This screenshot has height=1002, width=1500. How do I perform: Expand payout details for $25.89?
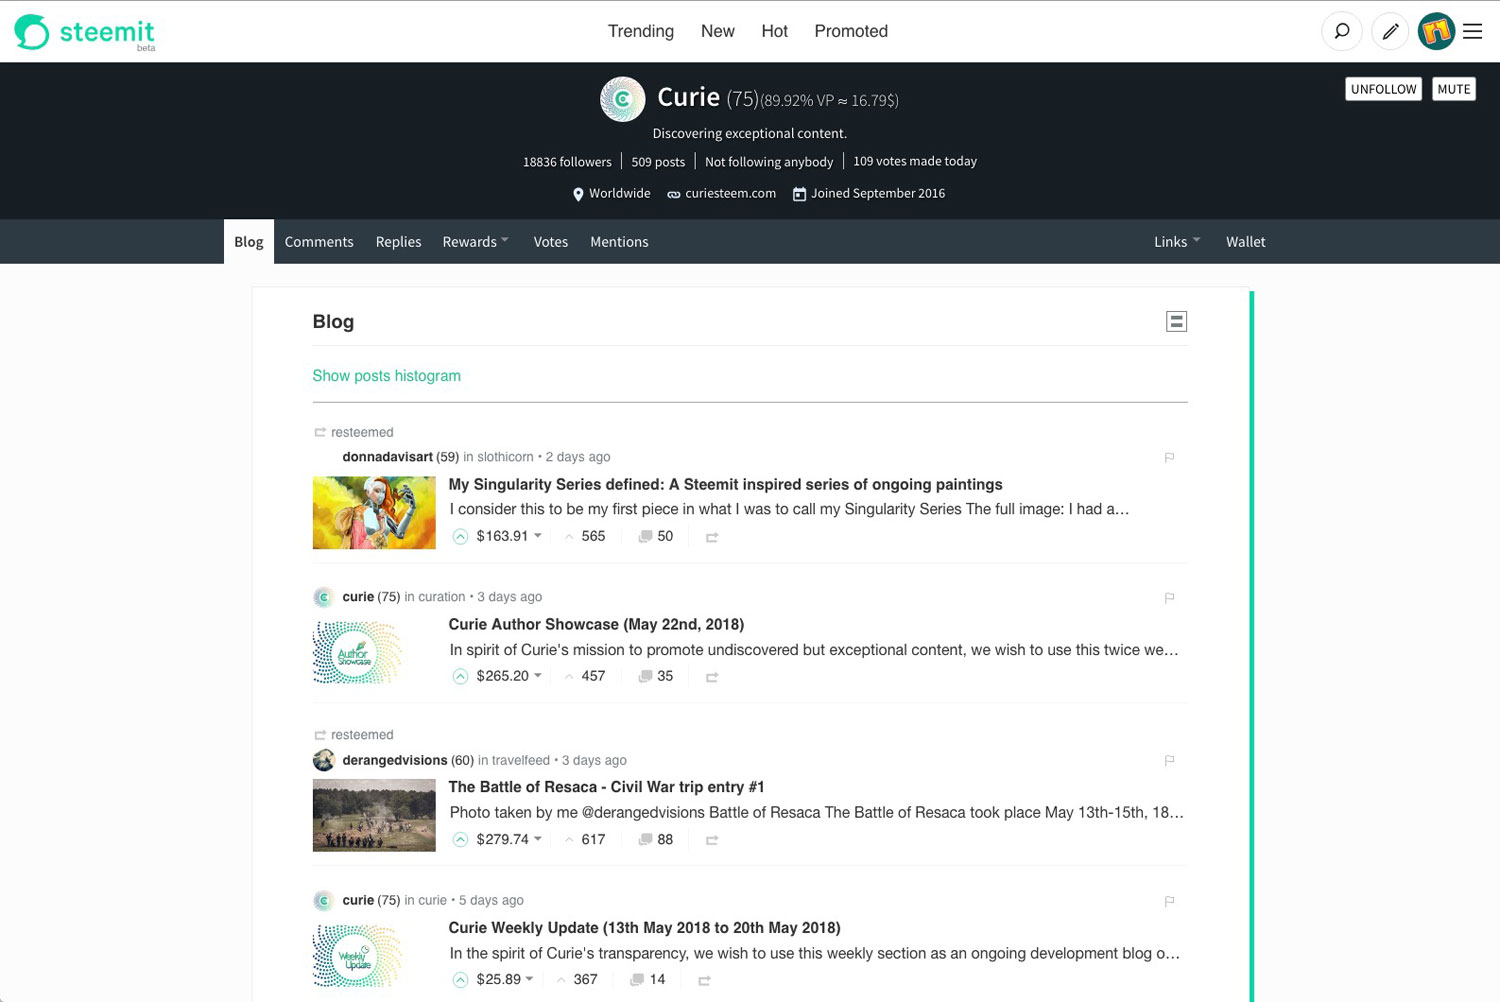tap(505, 979)
